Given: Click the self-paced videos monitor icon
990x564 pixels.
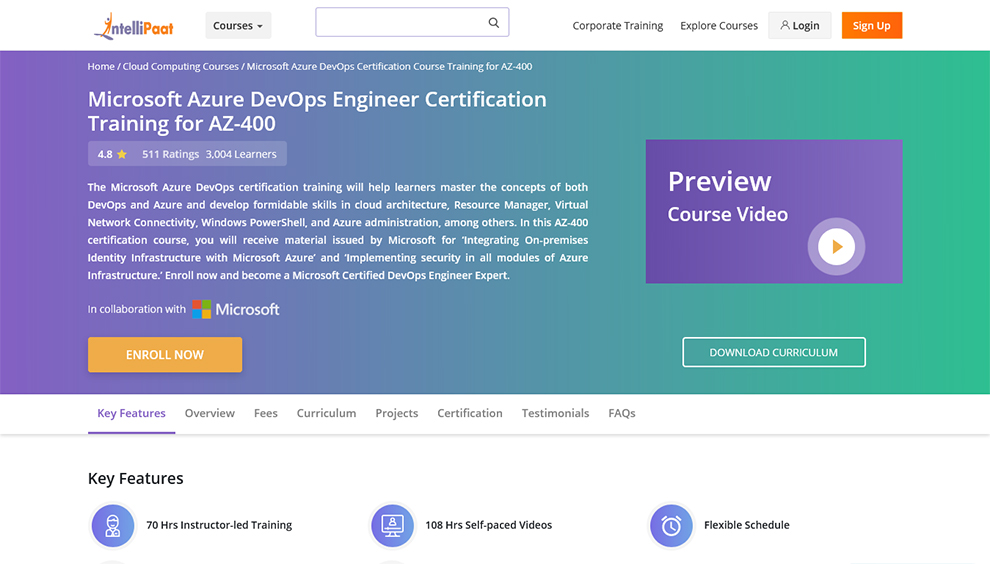Looking at the screenshot, I should pyautogui.click(x=392, y=525).
